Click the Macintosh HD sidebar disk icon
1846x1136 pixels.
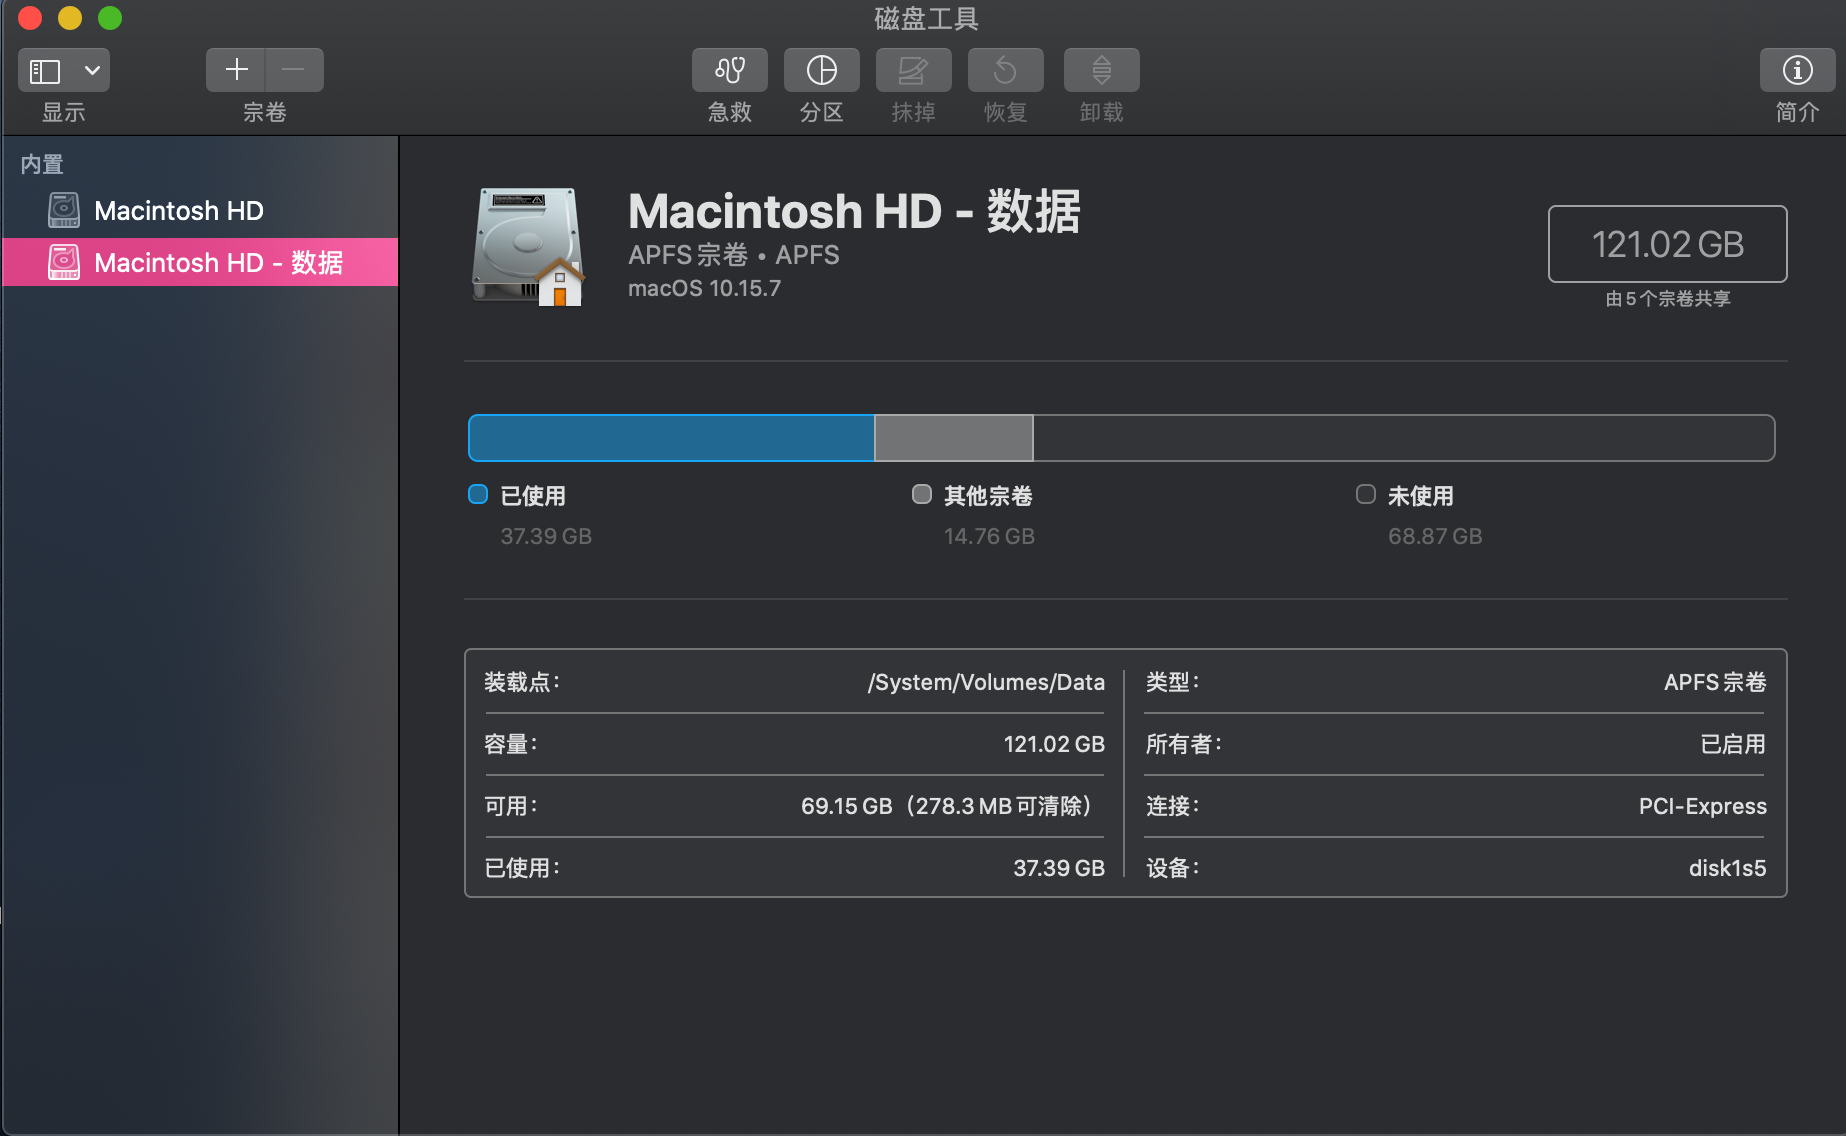64,210
